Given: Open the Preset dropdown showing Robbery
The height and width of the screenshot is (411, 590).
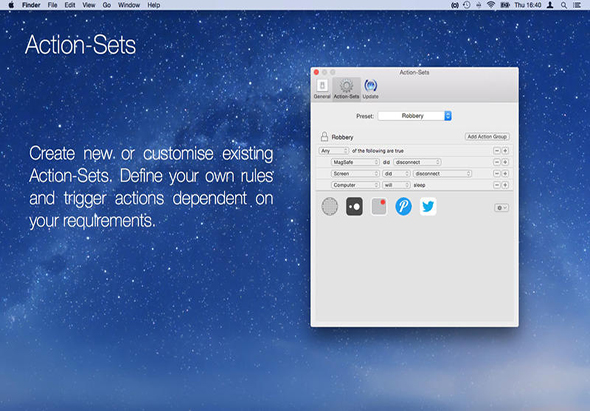Looking at the screenshot, I should [415, 116].
